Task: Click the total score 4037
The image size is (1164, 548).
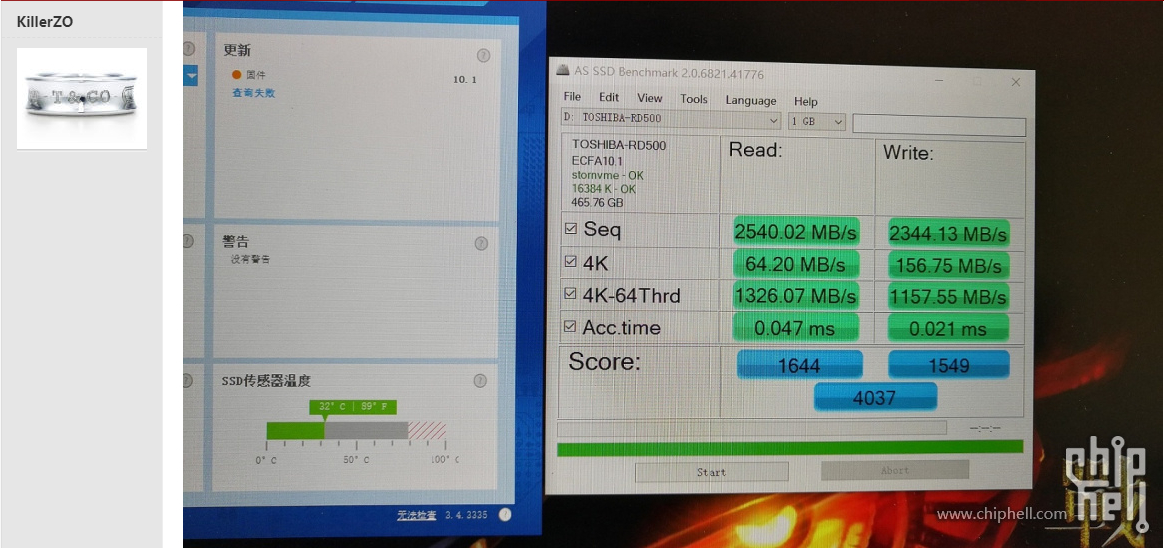Action: point(875,397)
